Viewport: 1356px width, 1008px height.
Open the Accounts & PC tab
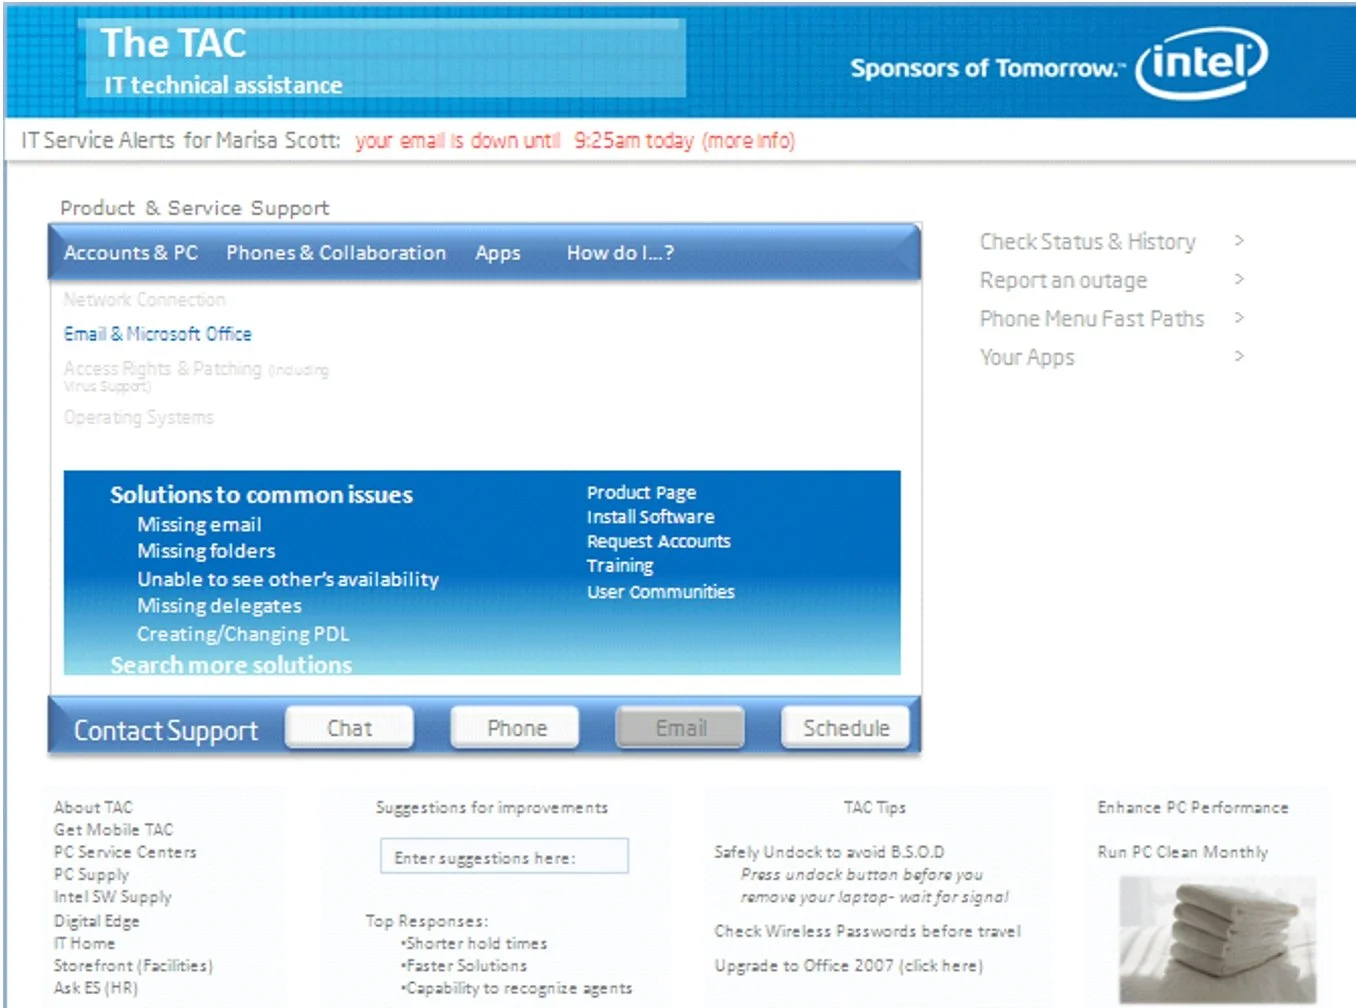131,253
